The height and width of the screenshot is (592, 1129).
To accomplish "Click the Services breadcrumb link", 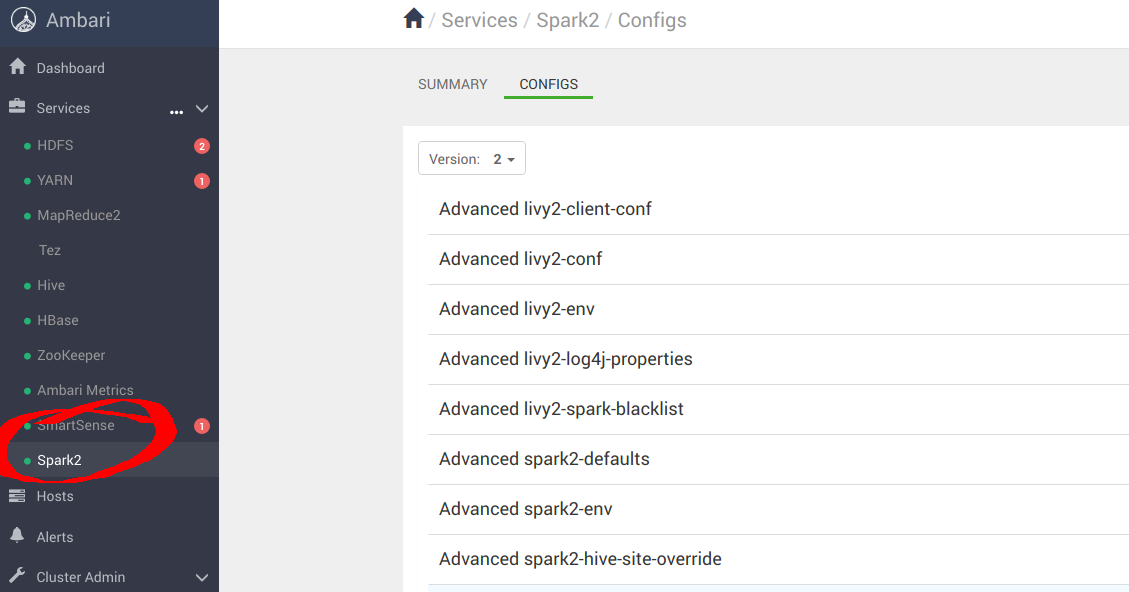I will point(479,19).
